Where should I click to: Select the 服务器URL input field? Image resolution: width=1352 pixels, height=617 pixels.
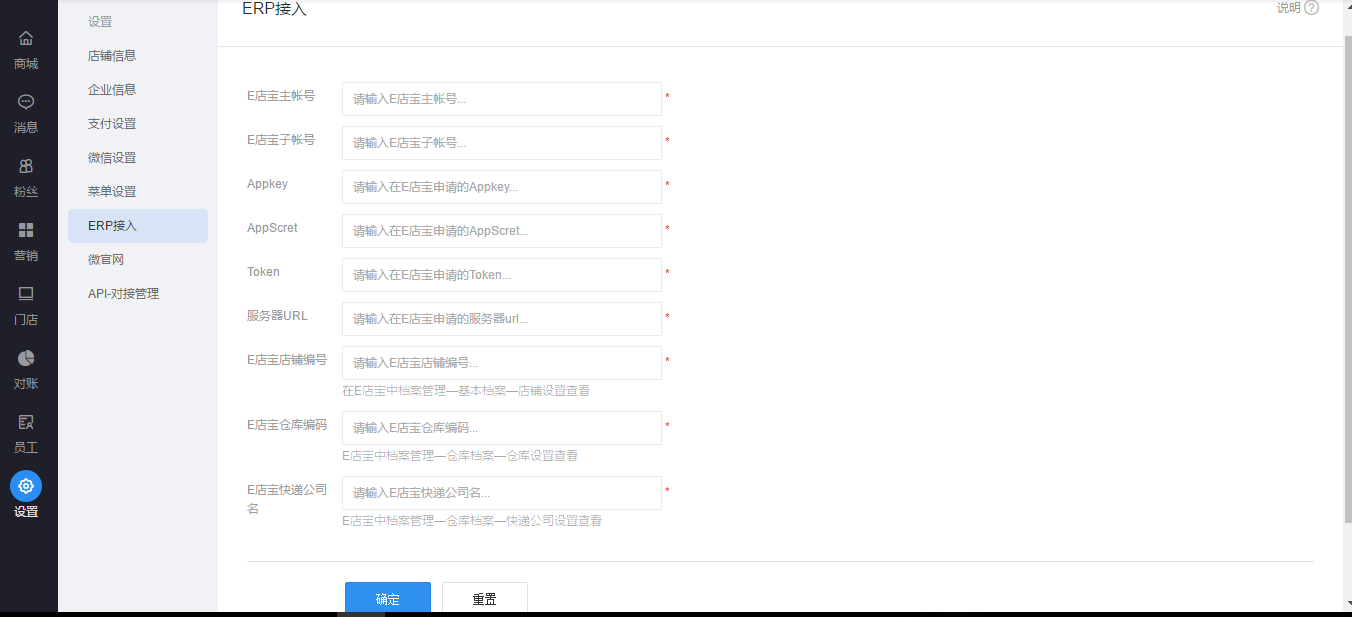pyautogui.click(x=501, y=319)
